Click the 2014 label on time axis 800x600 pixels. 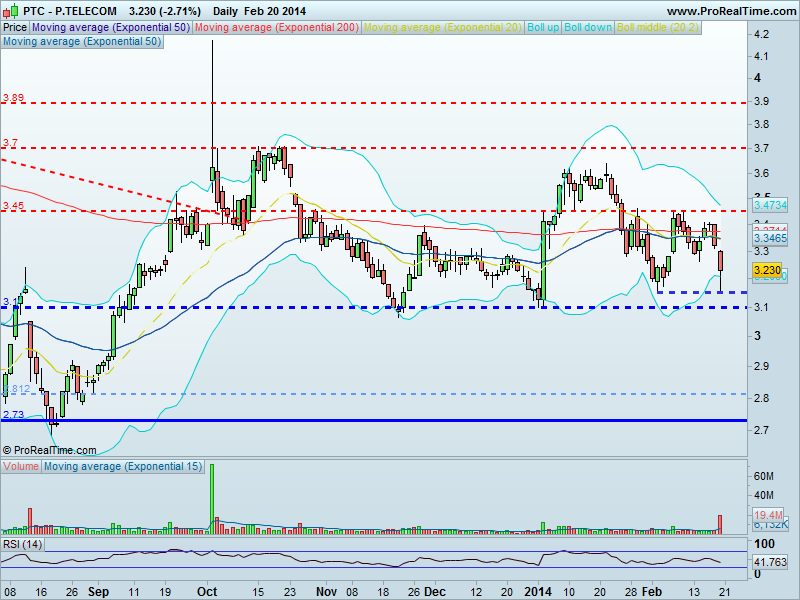538,592
